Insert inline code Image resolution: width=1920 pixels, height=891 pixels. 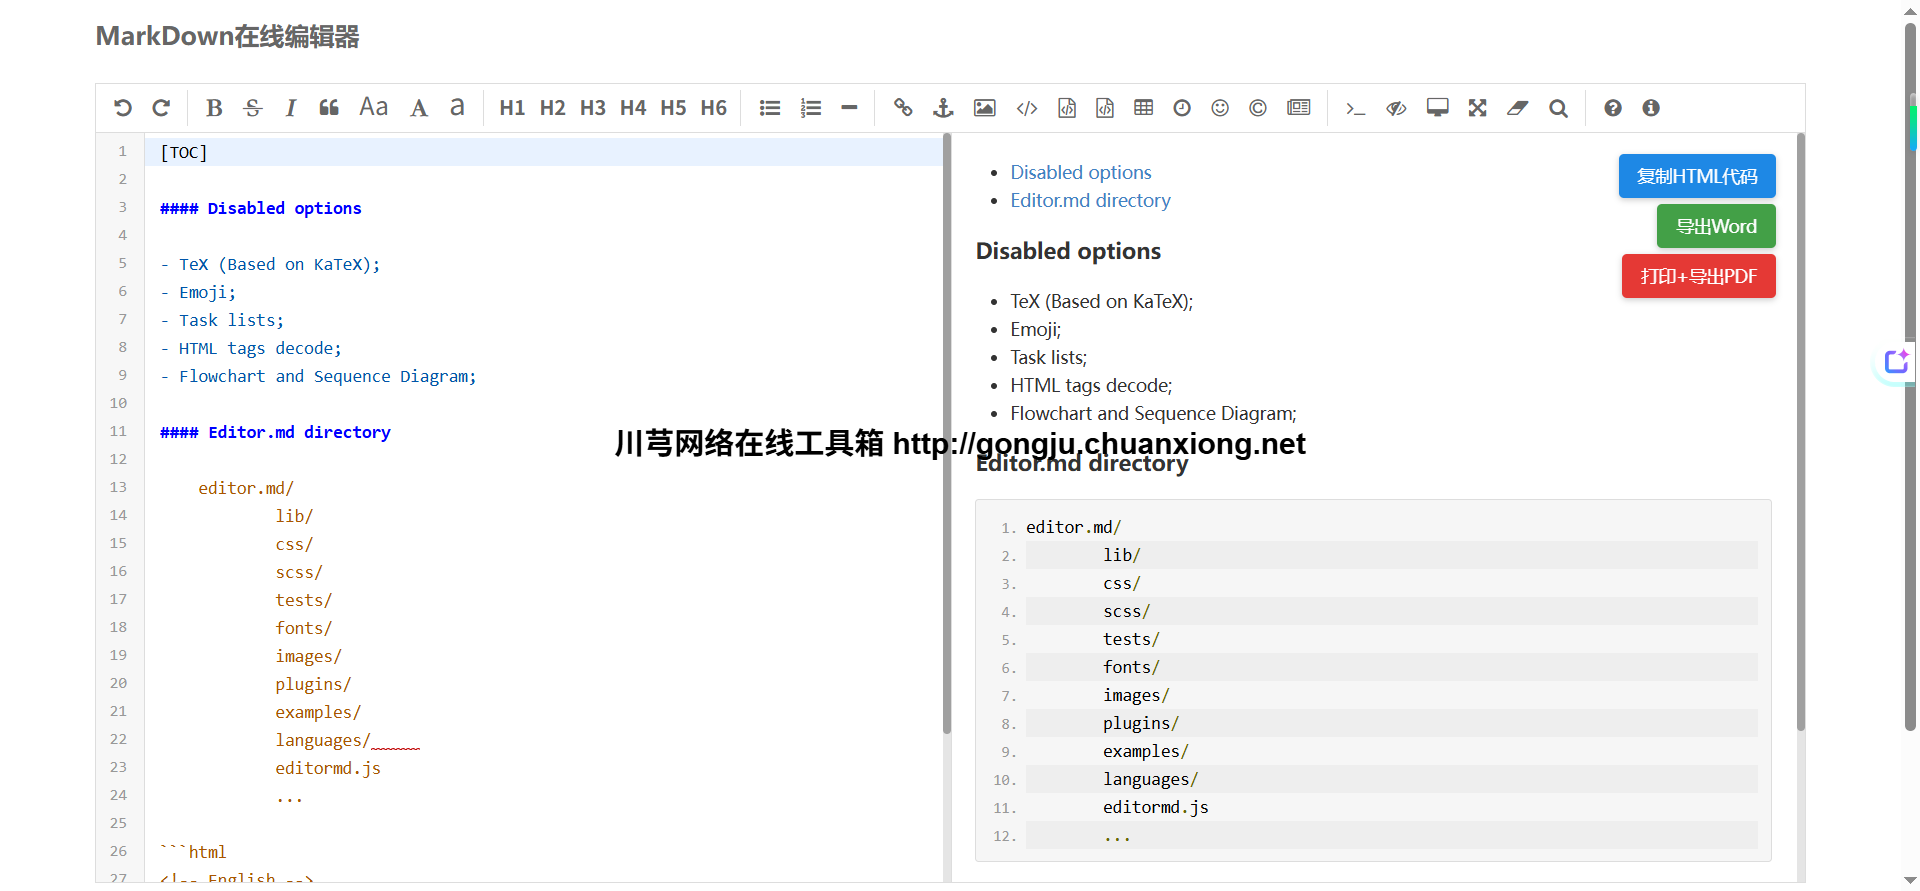(x=1027, y=108)
